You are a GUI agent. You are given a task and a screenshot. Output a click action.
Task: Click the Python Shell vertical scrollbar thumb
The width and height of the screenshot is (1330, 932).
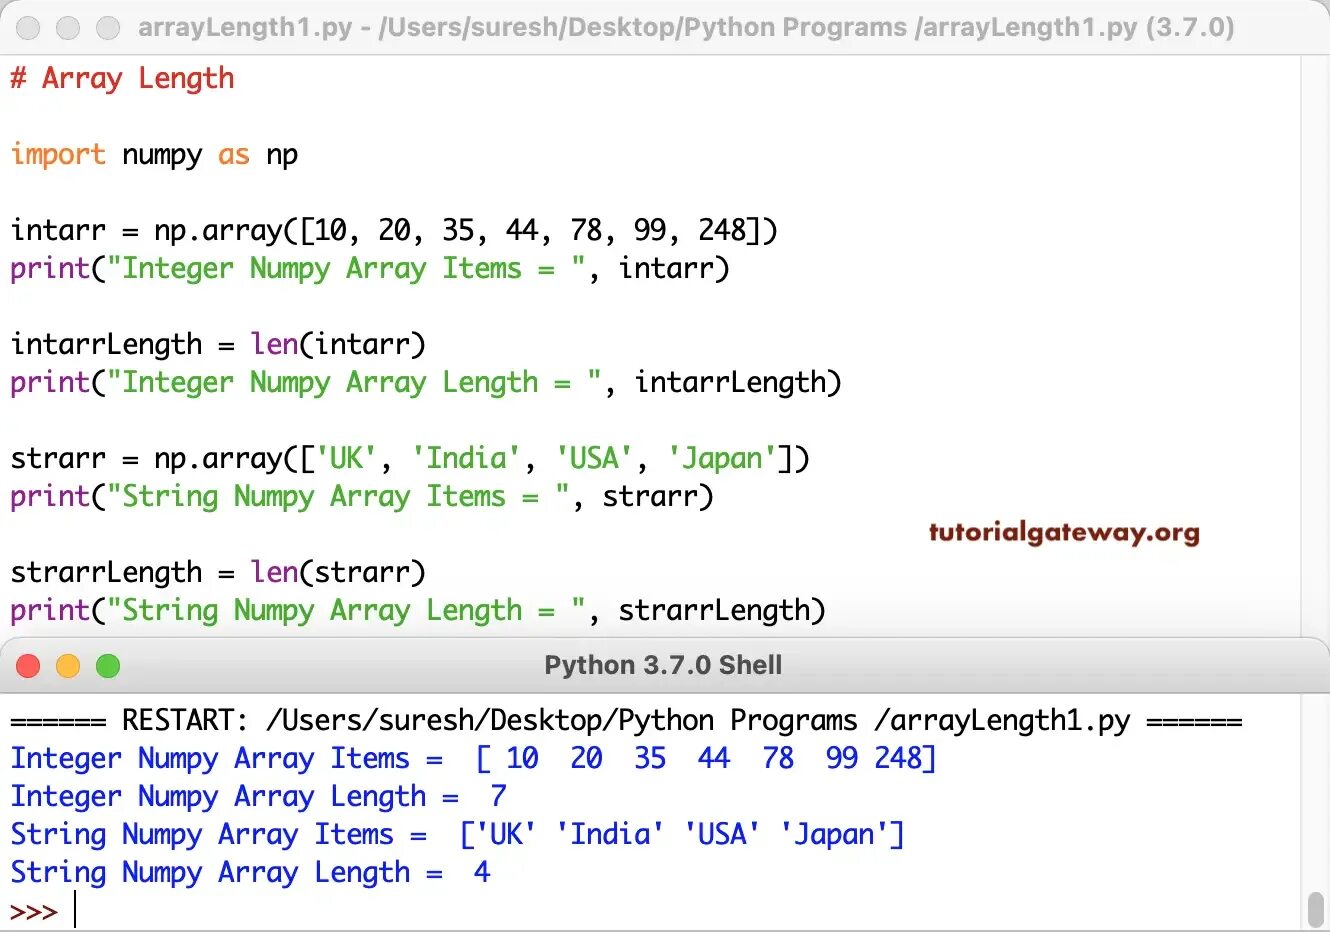pos(1316,909)
